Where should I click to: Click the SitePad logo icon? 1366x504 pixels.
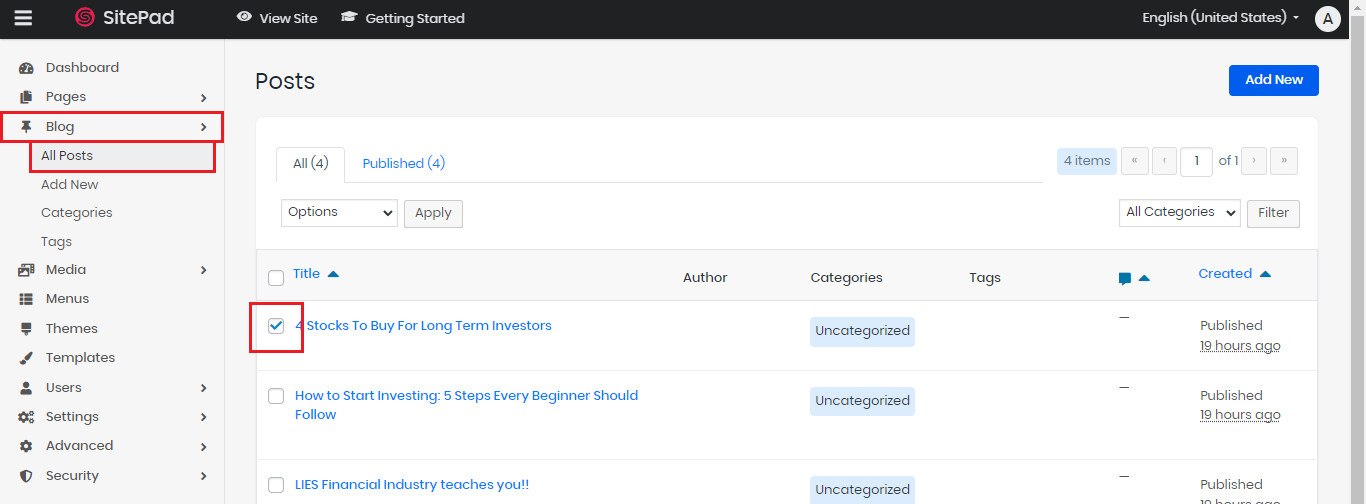tap(85, 18)
